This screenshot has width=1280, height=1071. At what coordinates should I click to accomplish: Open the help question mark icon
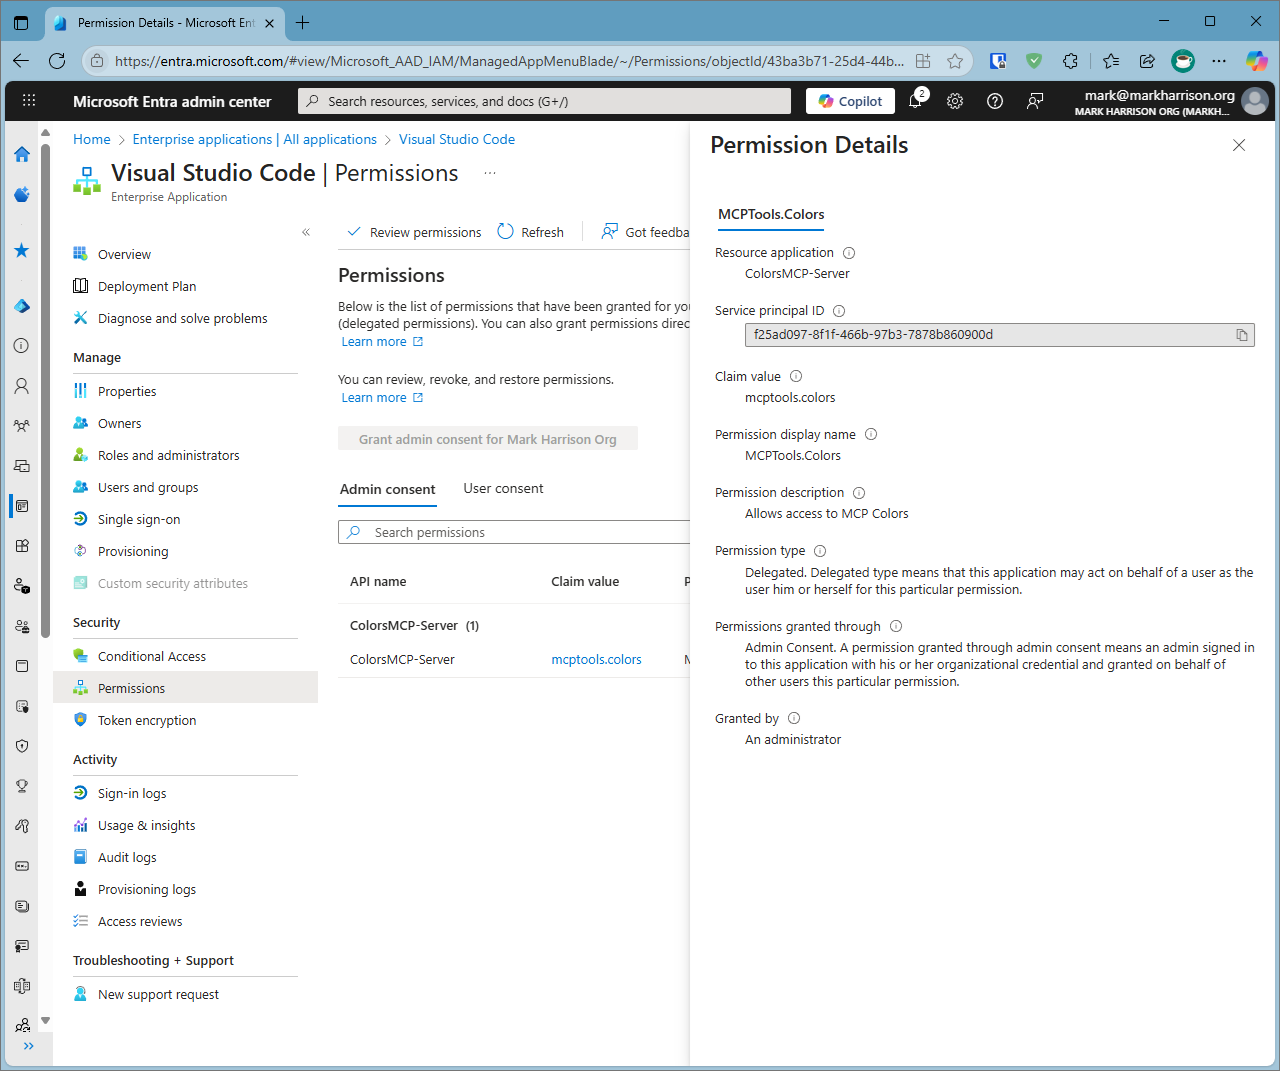pyautogui.click(x=995, y=101)
